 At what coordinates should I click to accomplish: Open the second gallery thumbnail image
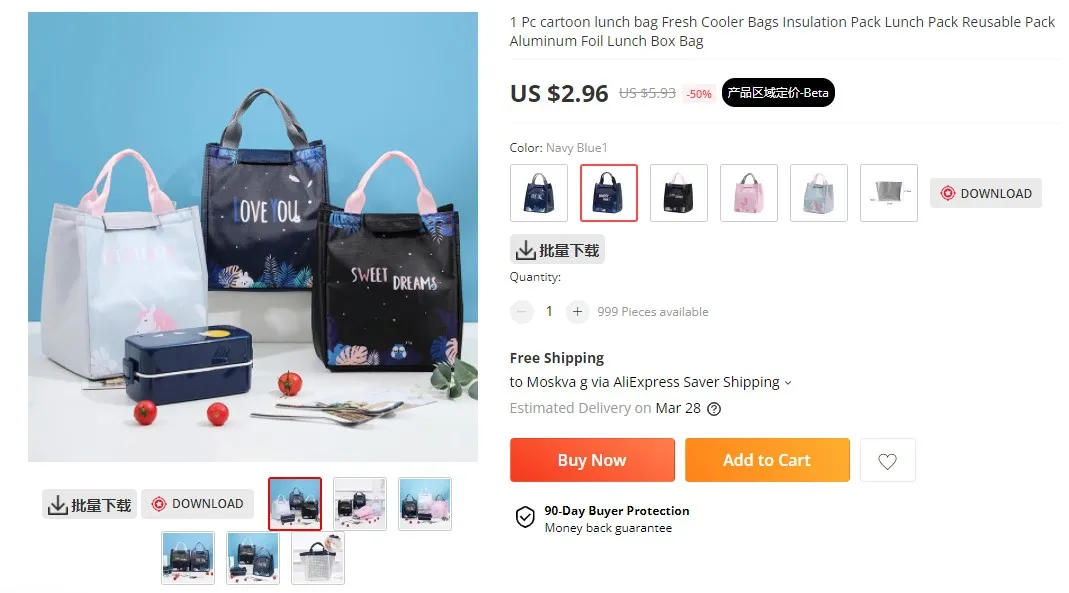tap(360, 504)
